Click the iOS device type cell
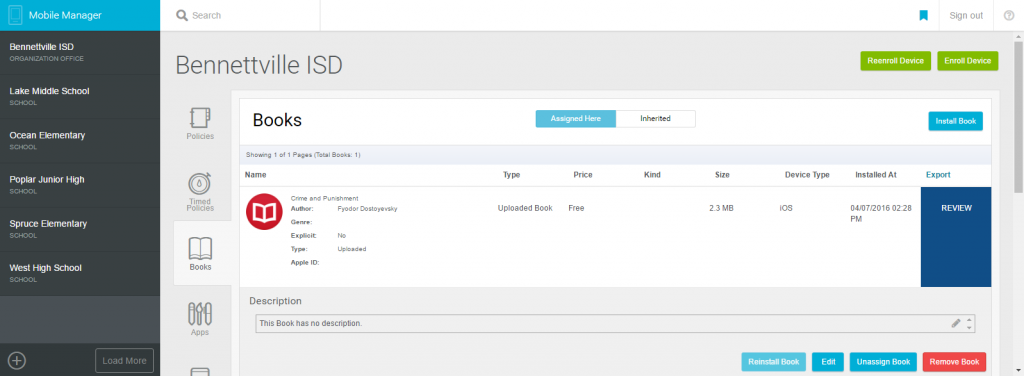 [786, 208]
